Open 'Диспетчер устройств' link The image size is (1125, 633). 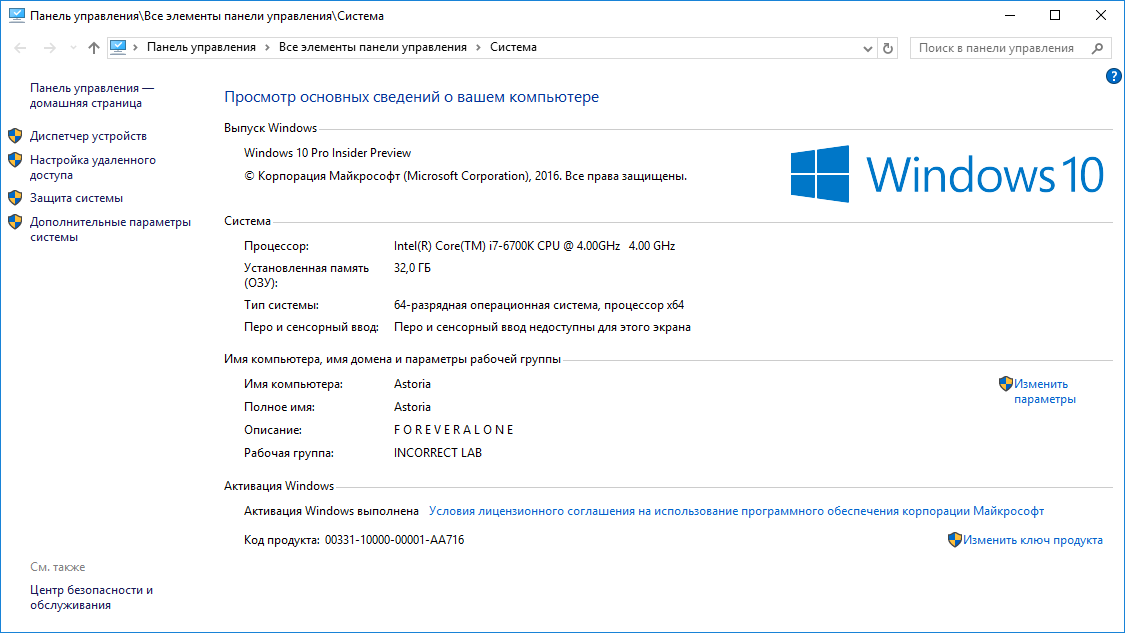click(x=88, y=136)
